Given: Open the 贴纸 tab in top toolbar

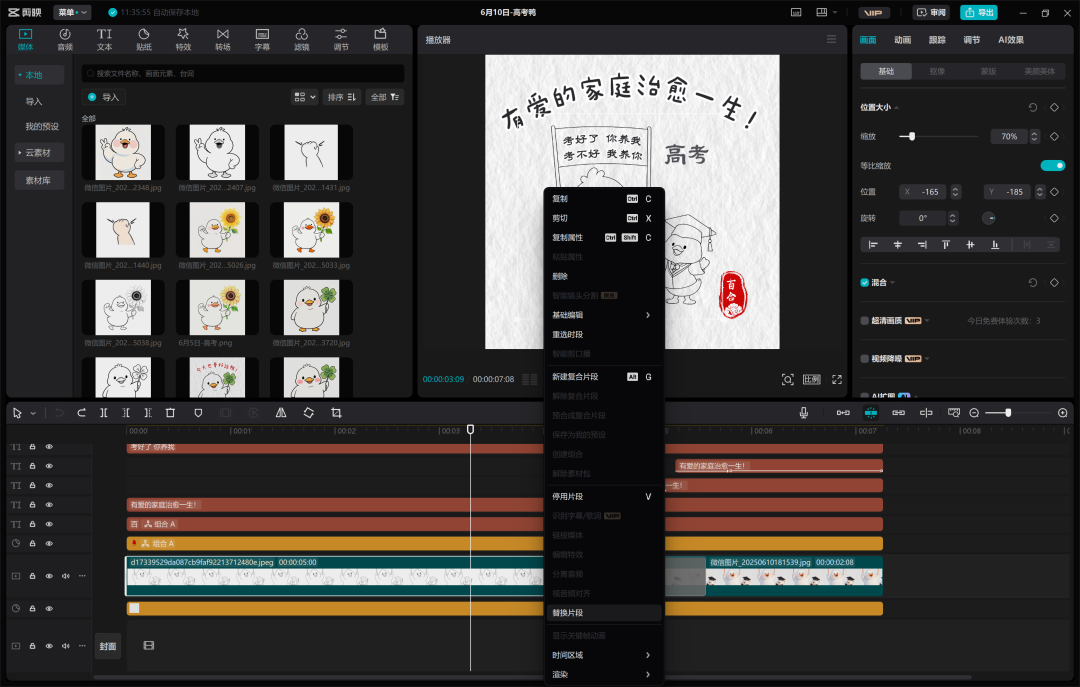Looking at the screenshot, I should pyautogui.click(x=144, y=40).
